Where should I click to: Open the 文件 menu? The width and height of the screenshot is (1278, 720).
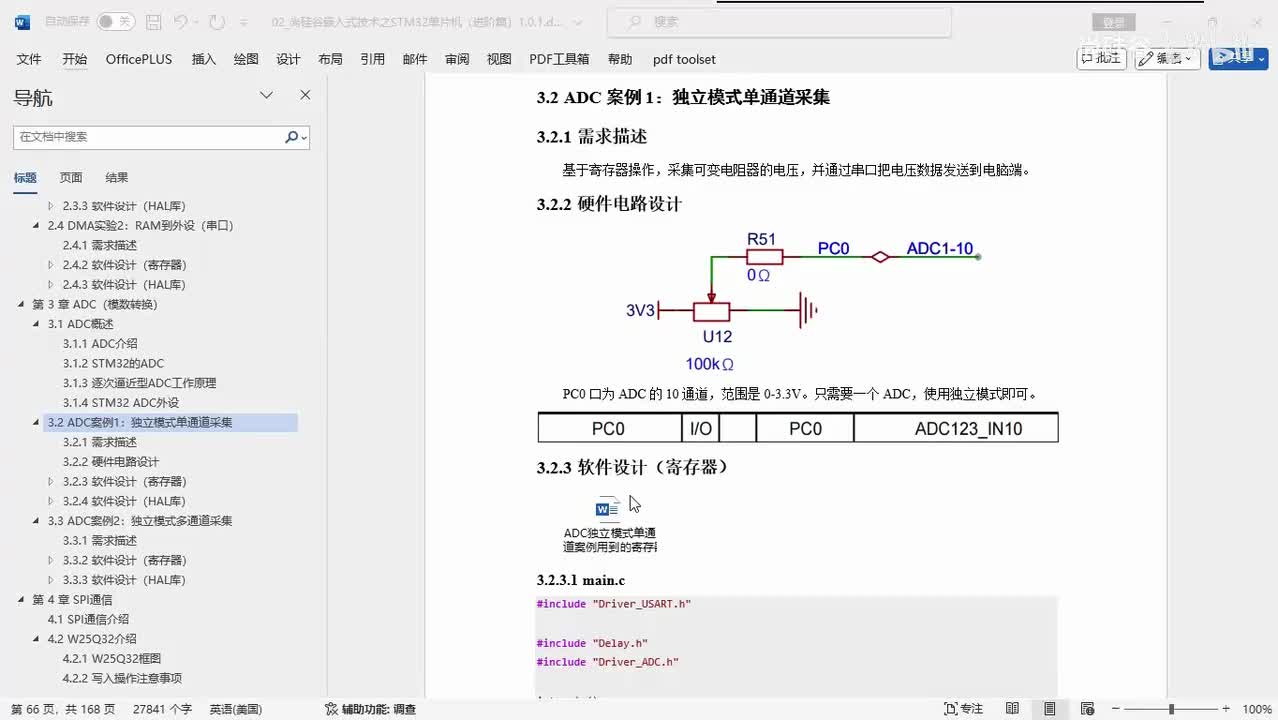(x=29, y=59)
